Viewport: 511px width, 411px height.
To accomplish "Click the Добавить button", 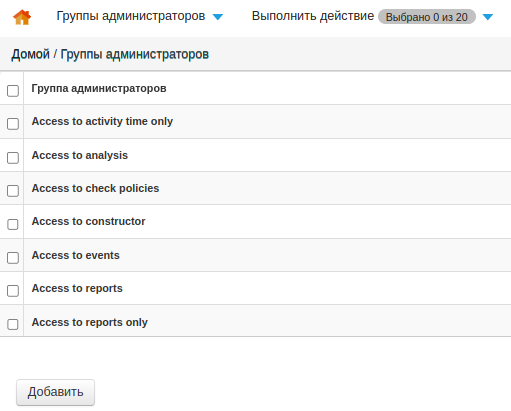I will 55,392.
